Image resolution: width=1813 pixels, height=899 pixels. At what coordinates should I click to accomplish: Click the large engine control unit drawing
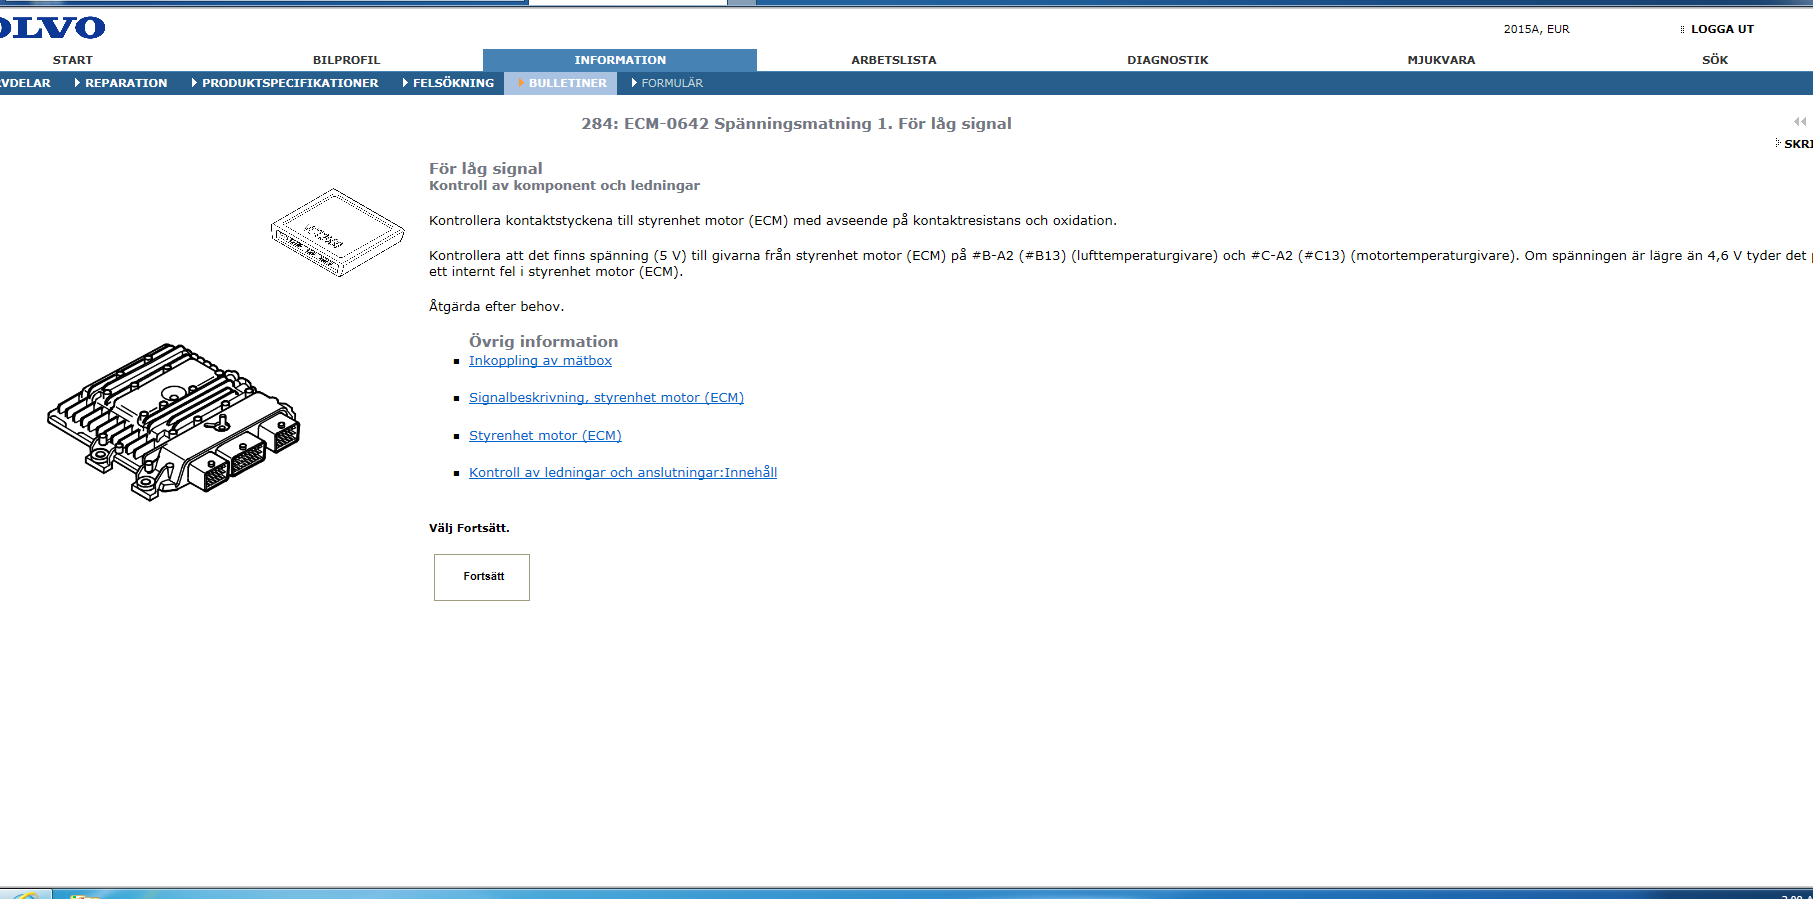(174, 421)
